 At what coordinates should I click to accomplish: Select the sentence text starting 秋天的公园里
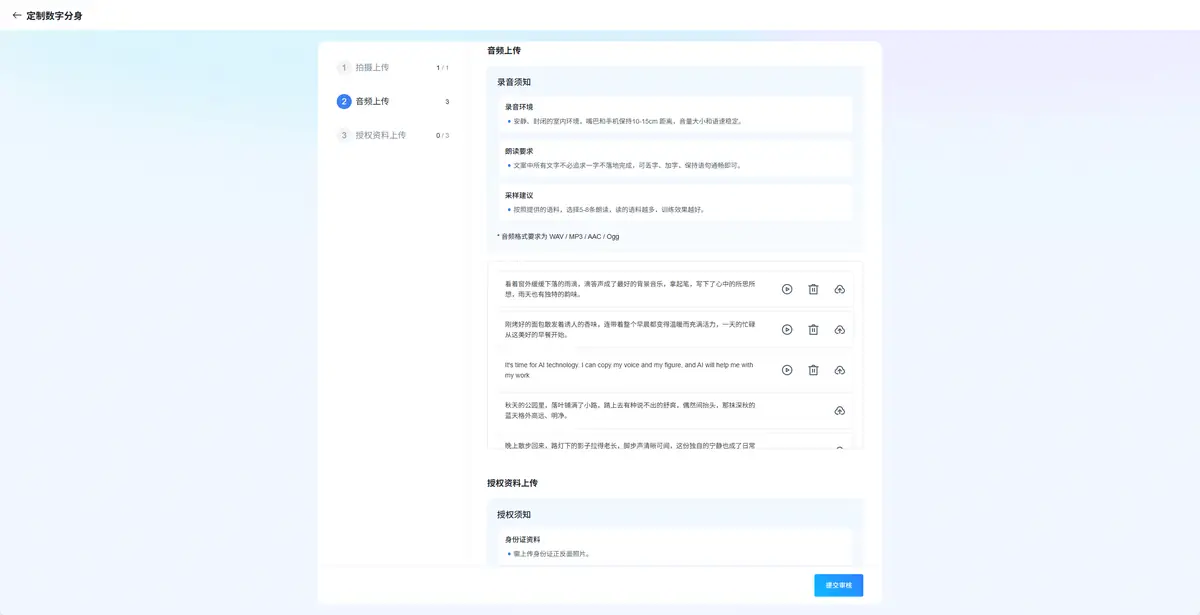(x=630, y=410)
